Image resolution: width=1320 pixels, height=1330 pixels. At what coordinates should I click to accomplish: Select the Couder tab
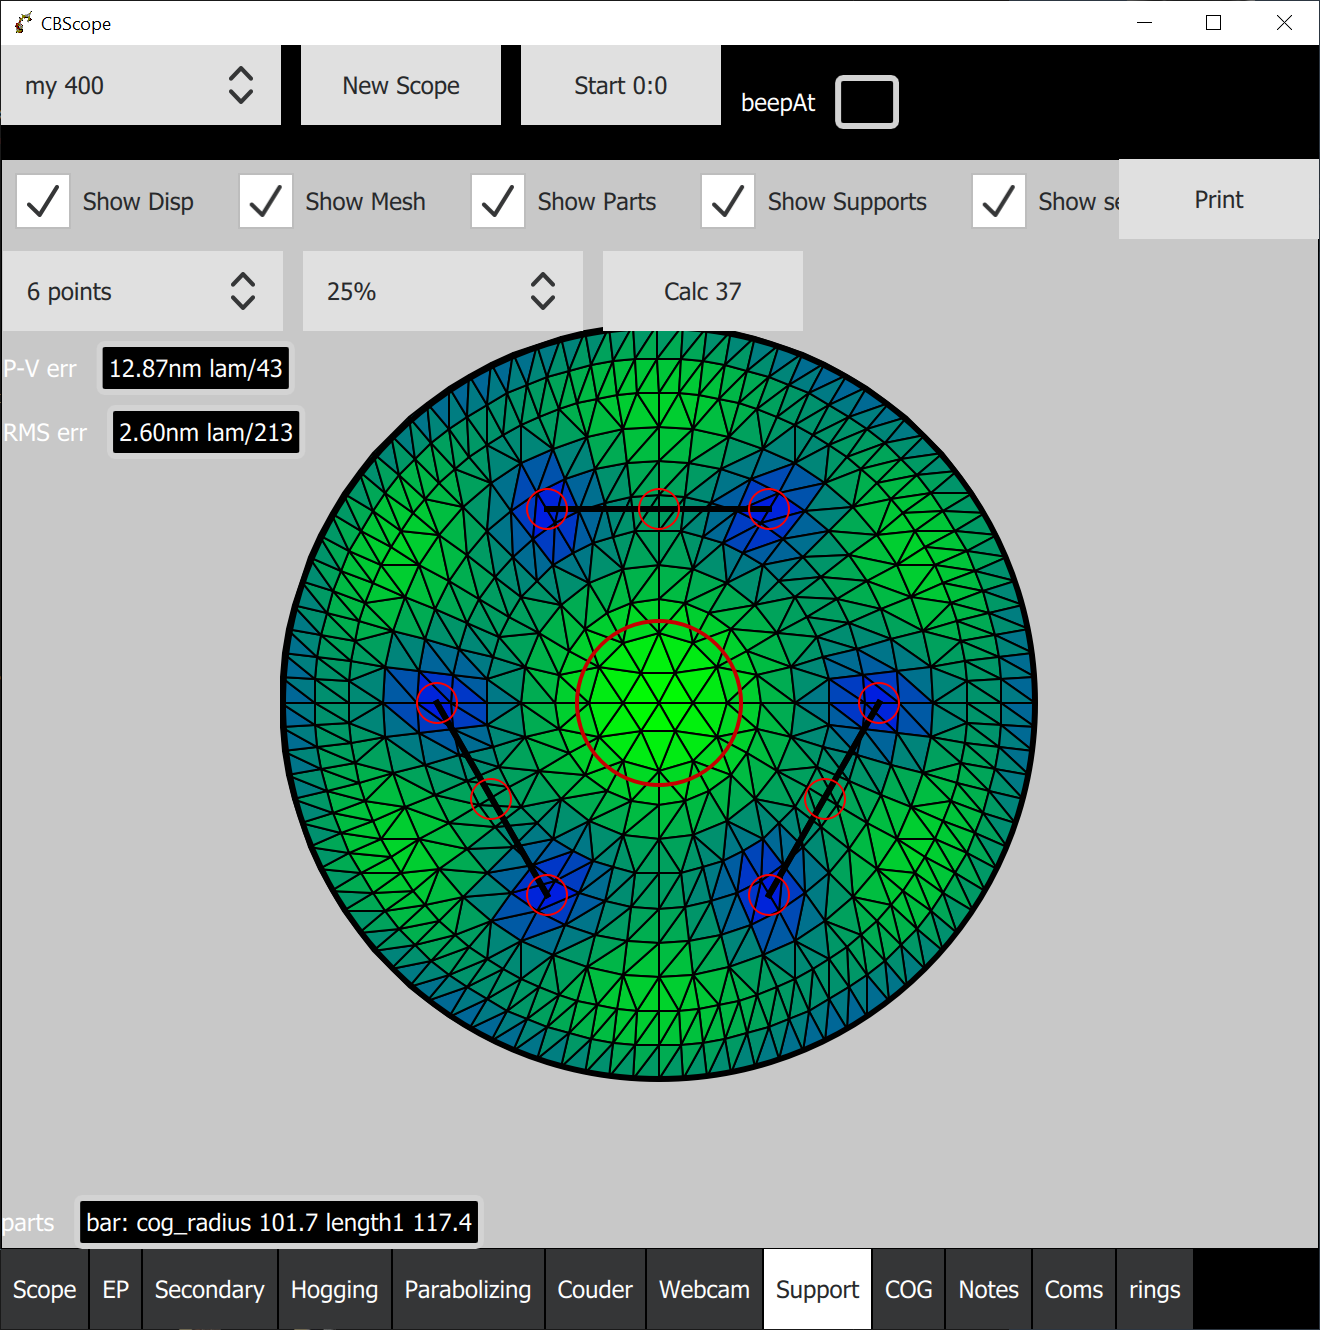[595, 1289]
